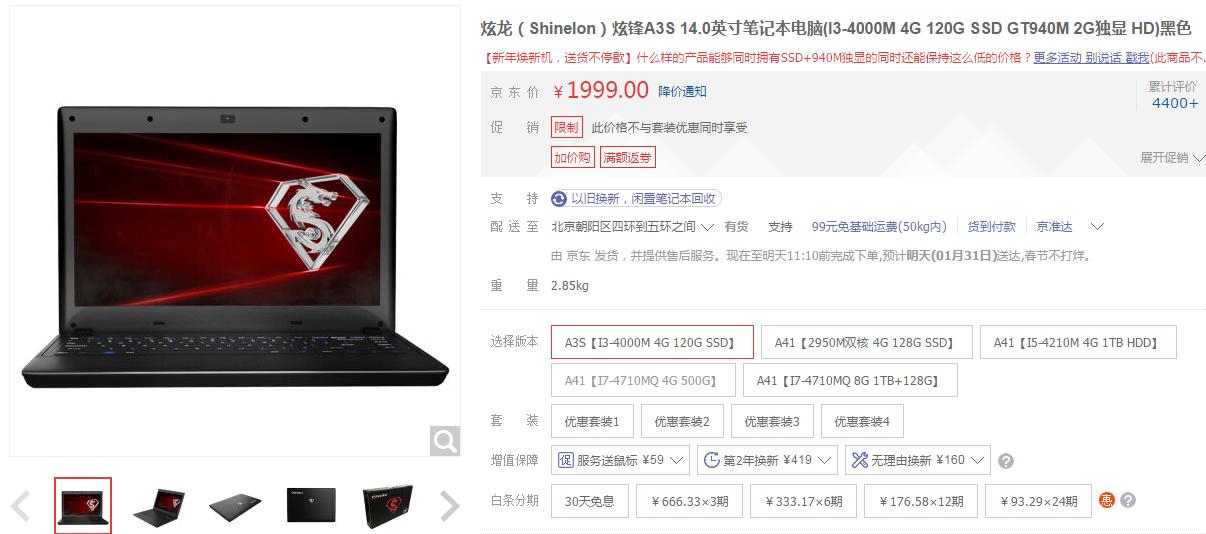1206x534 pixels.
Task: Select version A3S I3-4000M 4G 120G SSD
Action: (x=652, y=342)
